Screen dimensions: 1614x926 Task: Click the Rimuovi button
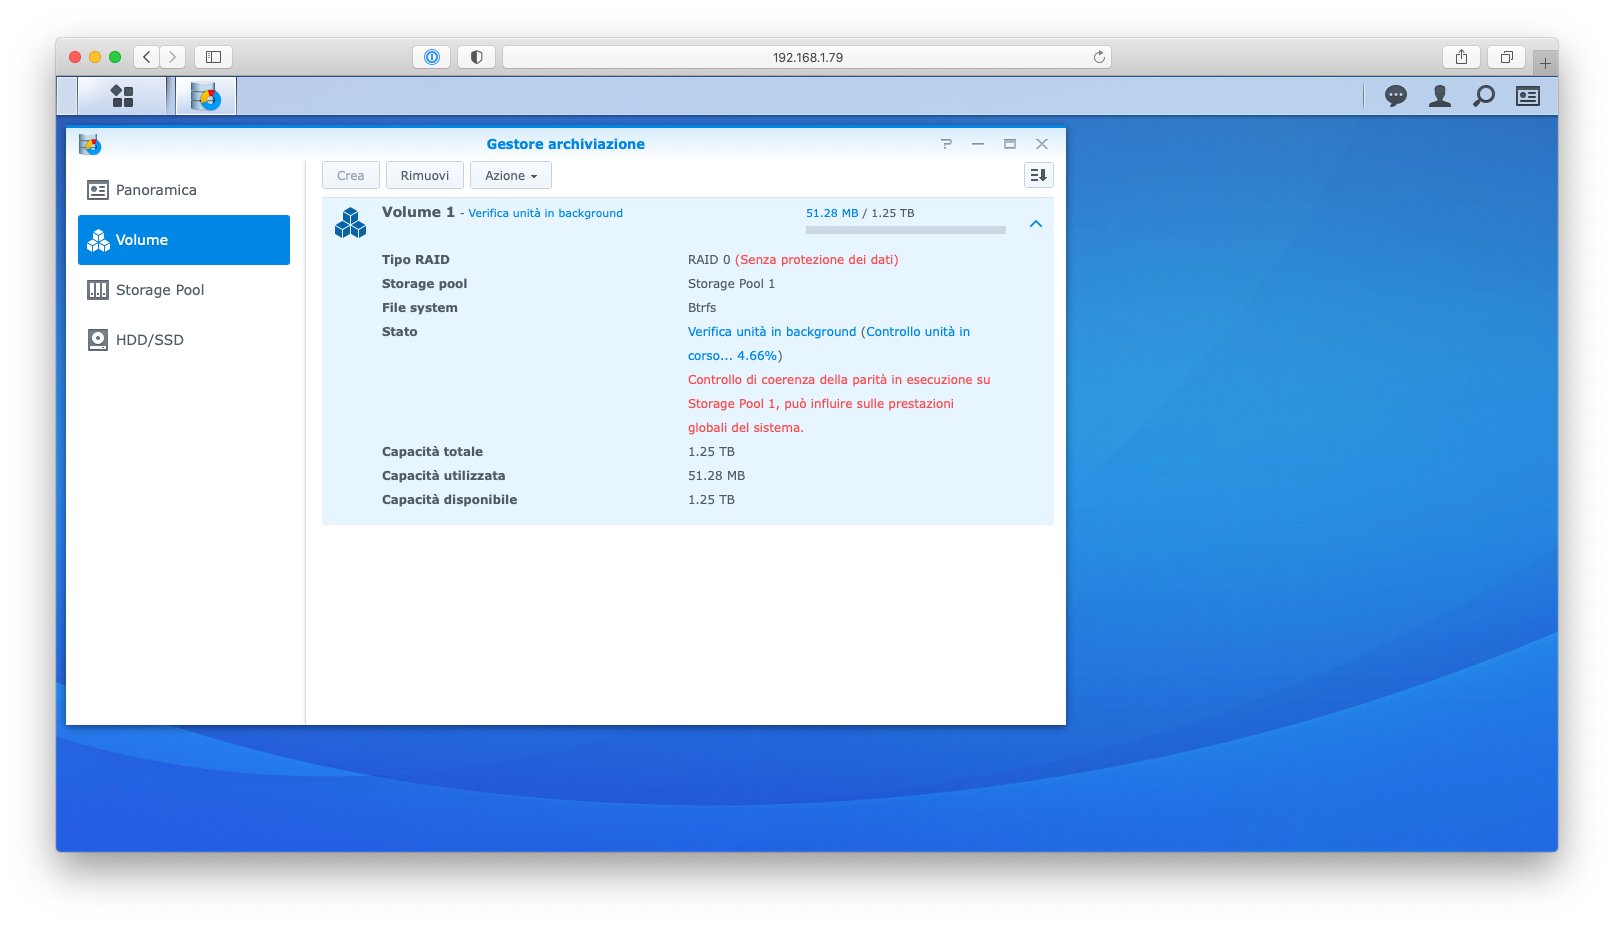[424, 175]
